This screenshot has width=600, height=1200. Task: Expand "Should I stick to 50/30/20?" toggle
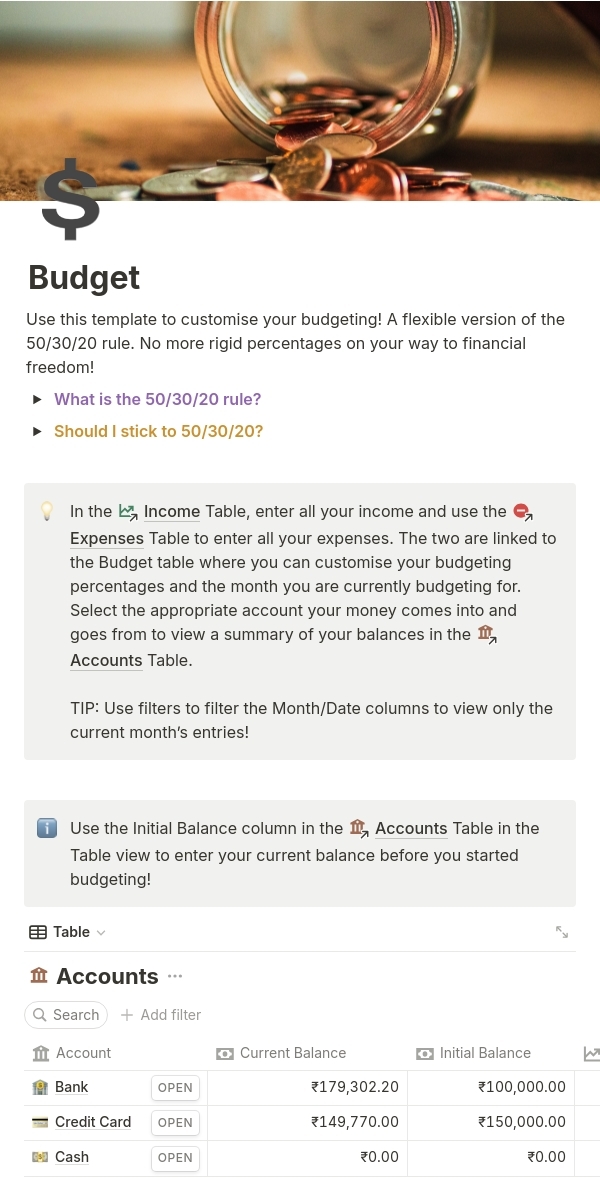(37, 432)
